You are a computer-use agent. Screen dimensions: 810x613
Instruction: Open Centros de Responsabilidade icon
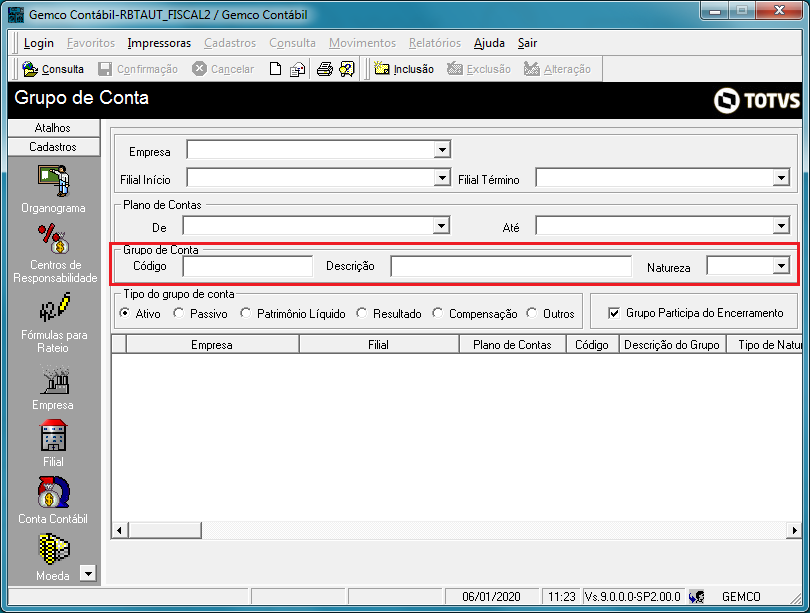pyautogui.click(x=54, y=239)
